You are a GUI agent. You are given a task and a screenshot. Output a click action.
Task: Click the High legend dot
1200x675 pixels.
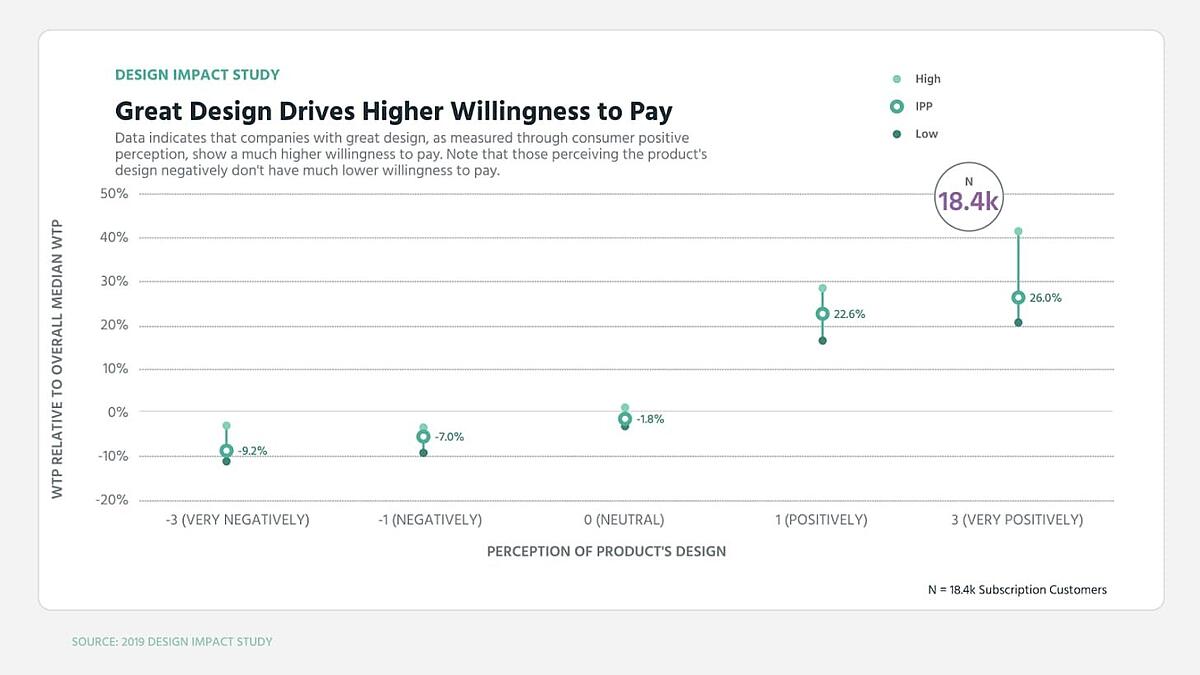[896, 79]
